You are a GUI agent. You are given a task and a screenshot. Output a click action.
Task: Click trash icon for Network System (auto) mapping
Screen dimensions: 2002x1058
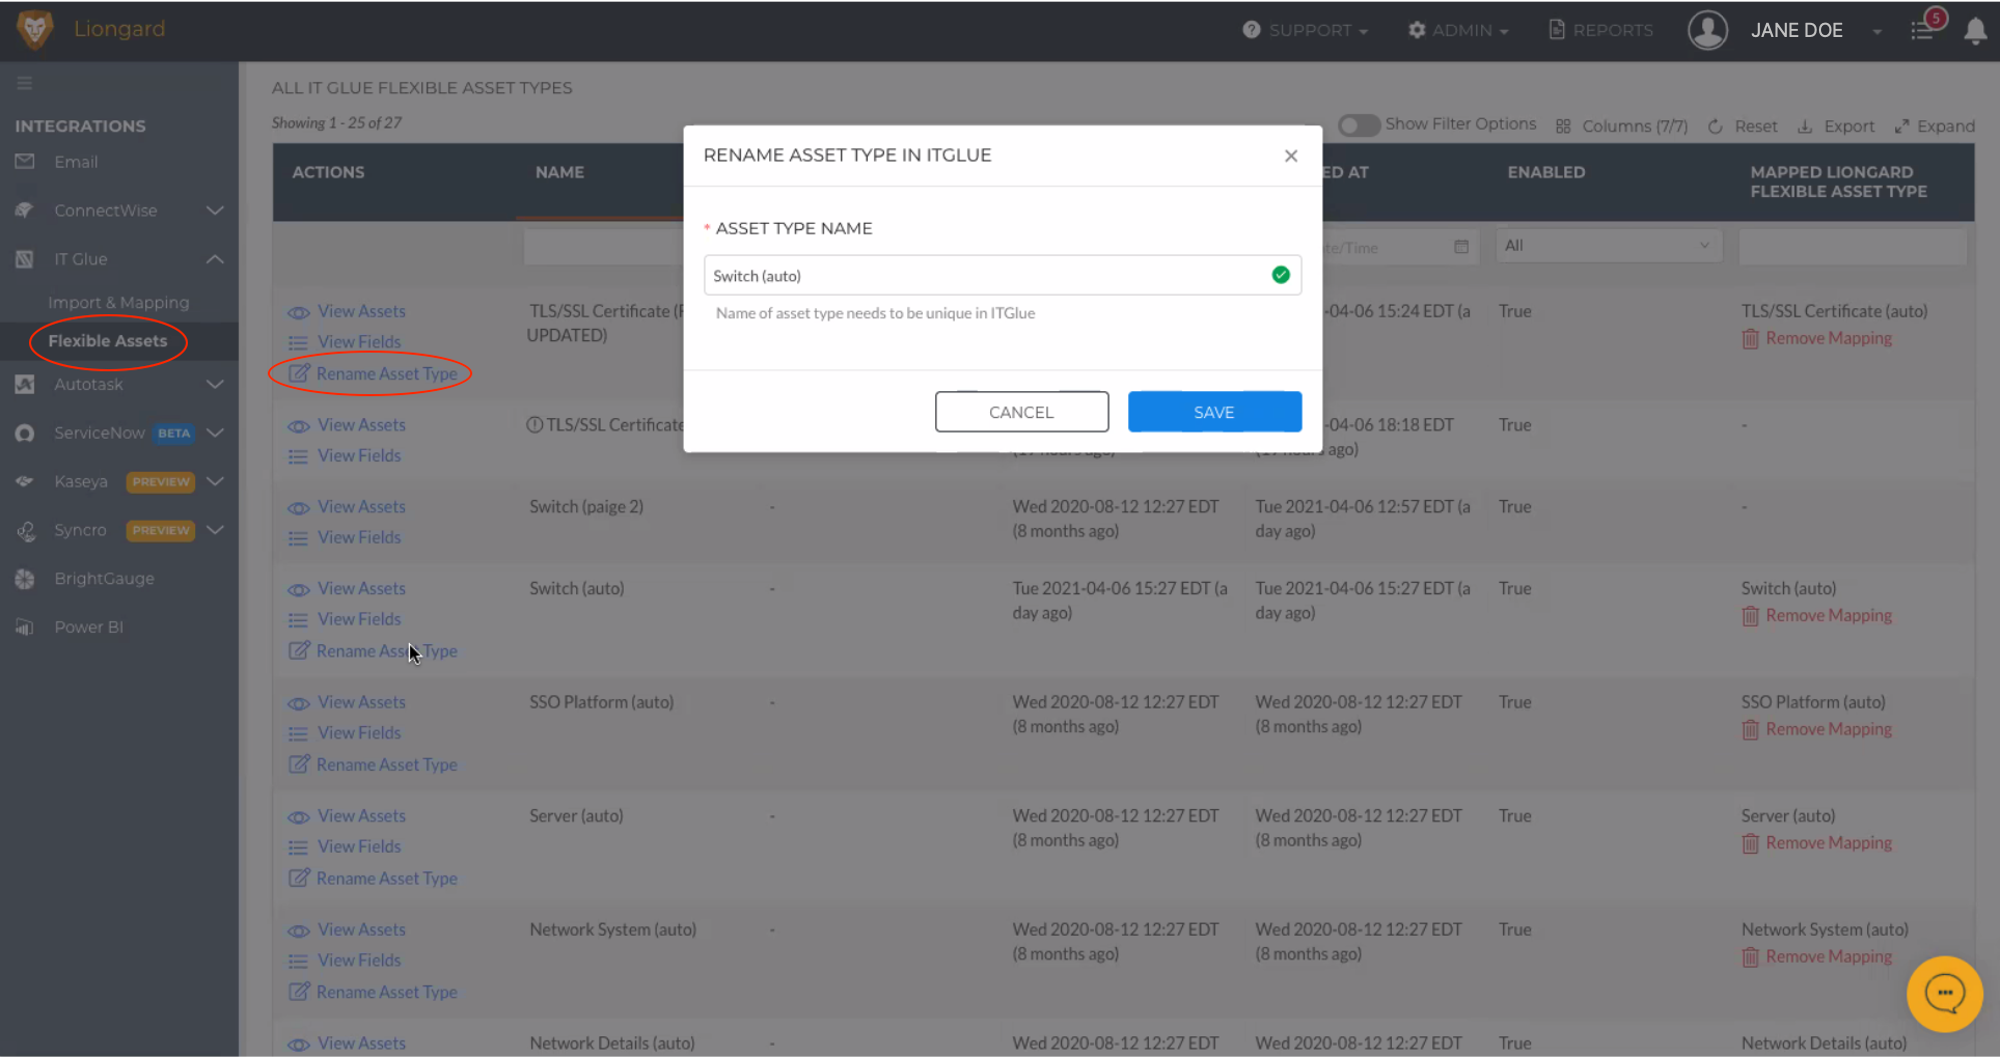pyautogui.click(x=1750, y=958)
